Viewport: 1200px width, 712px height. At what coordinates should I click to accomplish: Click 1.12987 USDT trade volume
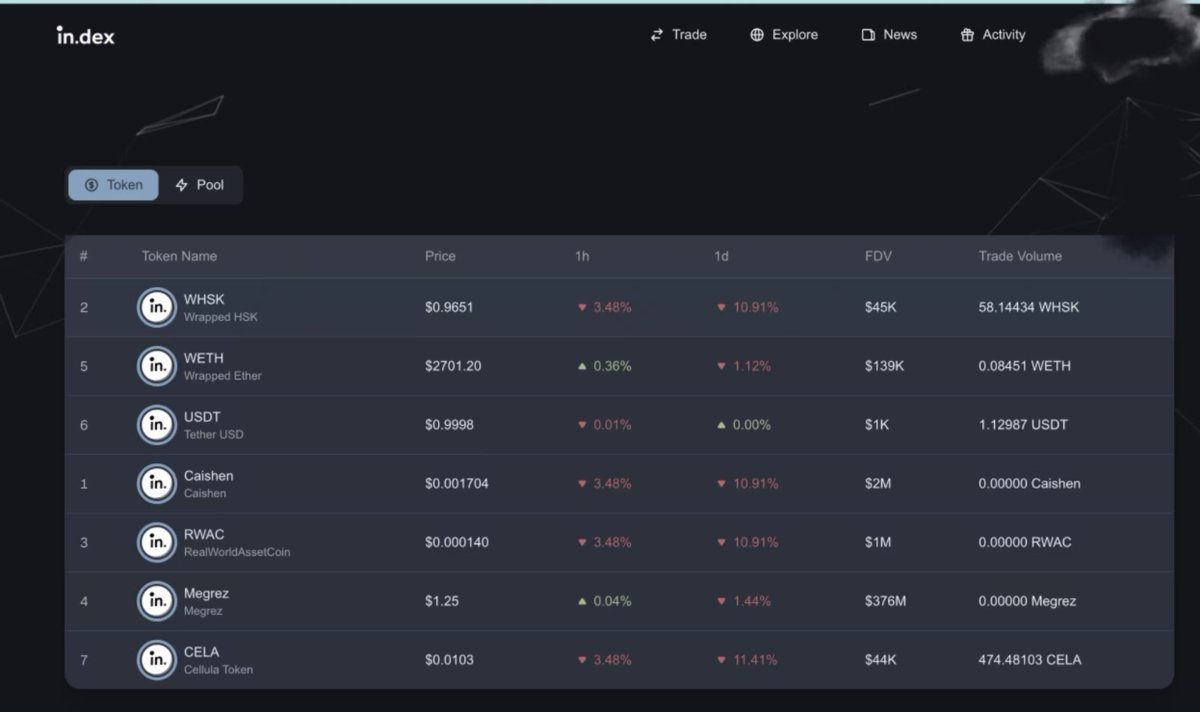[1023, 425]
